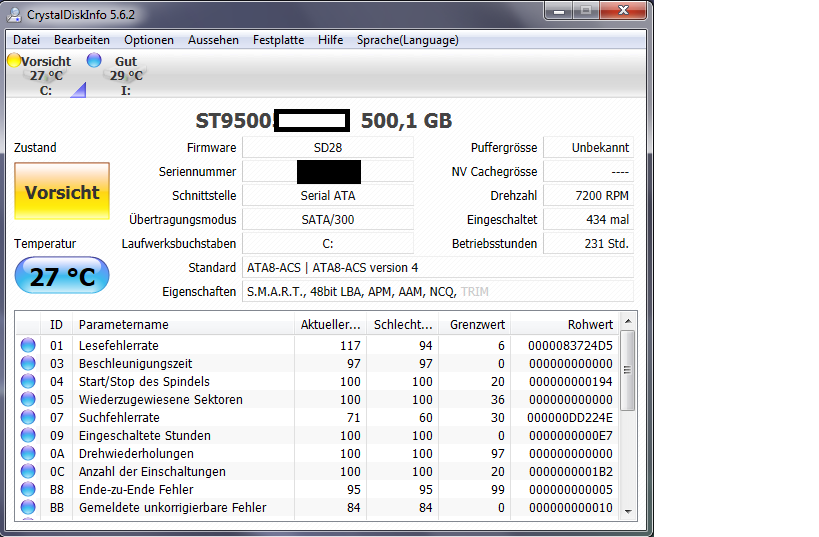This screenshot has width=819, height=537.
Task: Click the SMART list scrollbar thumb
Action: (628, 370)
